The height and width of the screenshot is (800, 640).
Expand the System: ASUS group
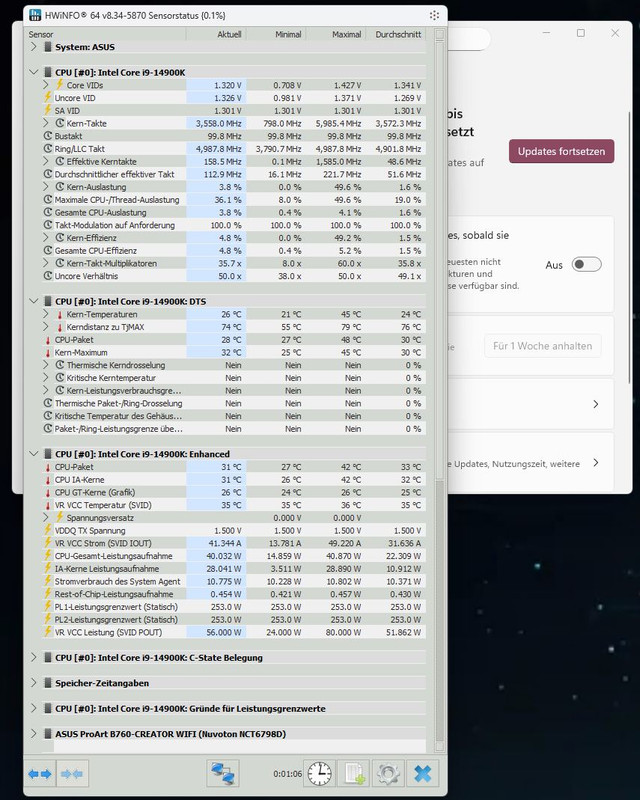(34, 46)
